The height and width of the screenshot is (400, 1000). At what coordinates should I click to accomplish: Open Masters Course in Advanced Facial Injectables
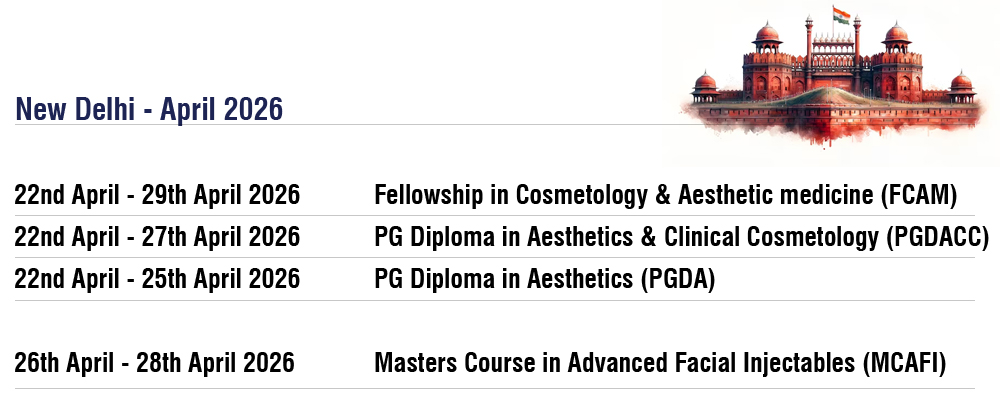coord(615,362)
